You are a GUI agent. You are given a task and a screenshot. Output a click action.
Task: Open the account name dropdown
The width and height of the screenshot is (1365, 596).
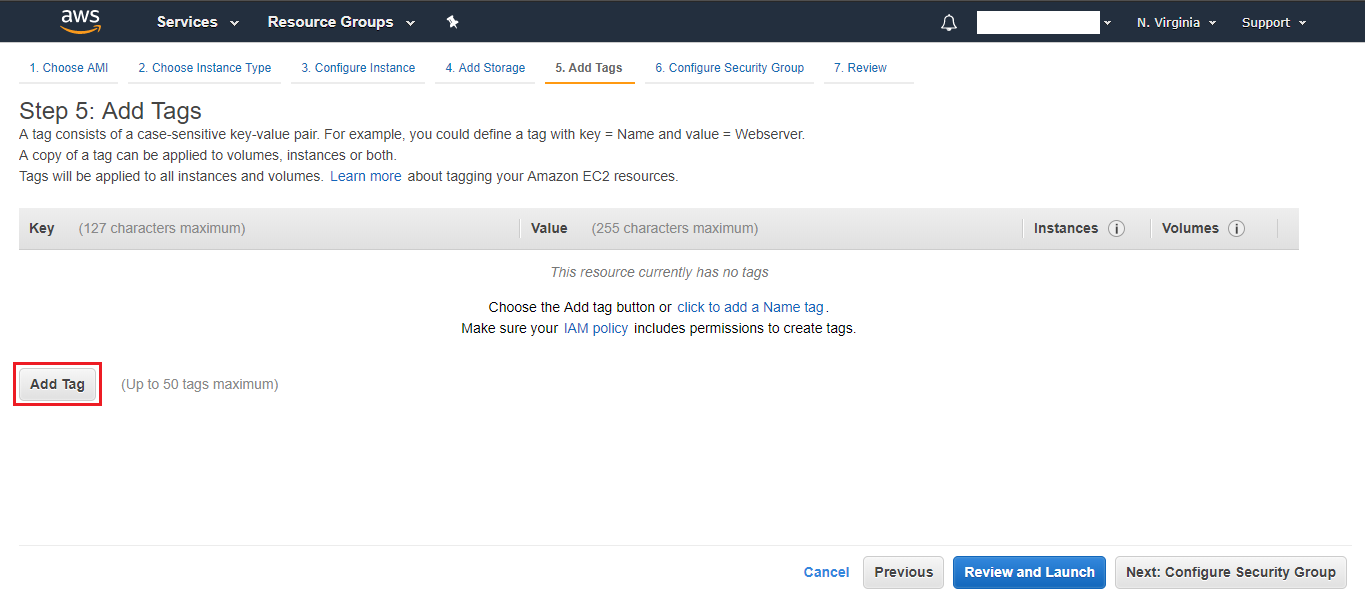[x=1045, y=23]
